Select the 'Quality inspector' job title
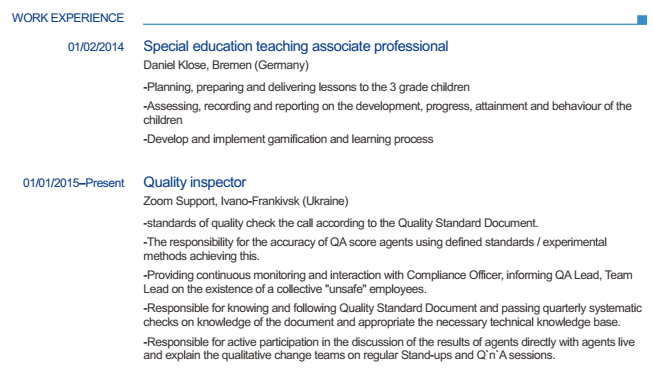 (194, 182)
